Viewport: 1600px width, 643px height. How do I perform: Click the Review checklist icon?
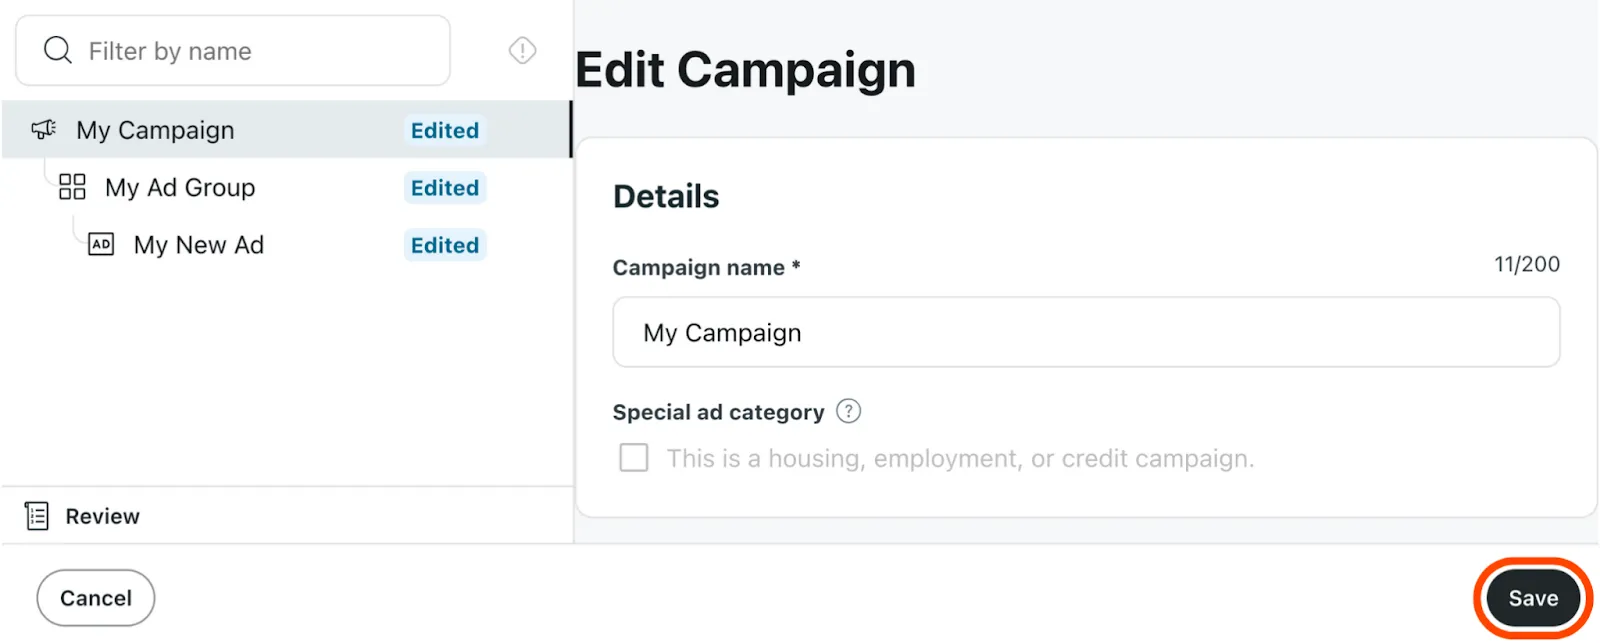pos(36,515)
